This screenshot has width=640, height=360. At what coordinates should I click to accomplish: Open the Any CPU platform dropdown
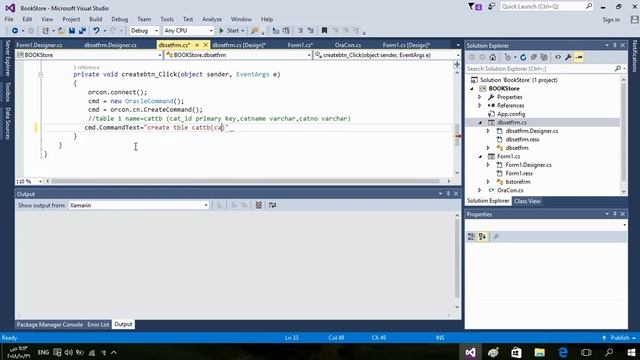[189, 31]
